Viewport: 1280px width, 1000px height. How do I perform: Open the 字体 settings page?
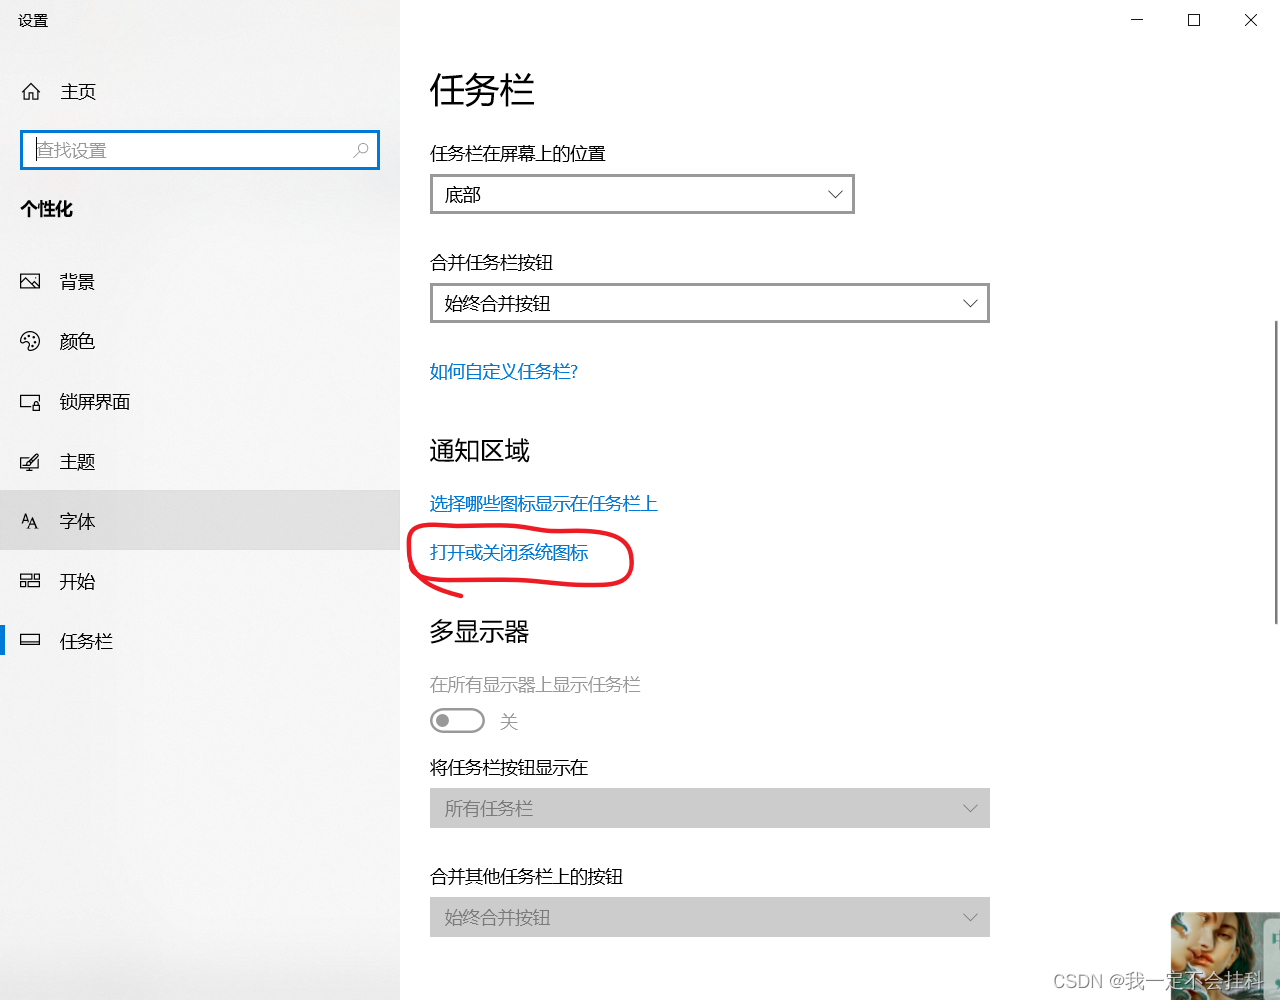[x=200, y=520]
